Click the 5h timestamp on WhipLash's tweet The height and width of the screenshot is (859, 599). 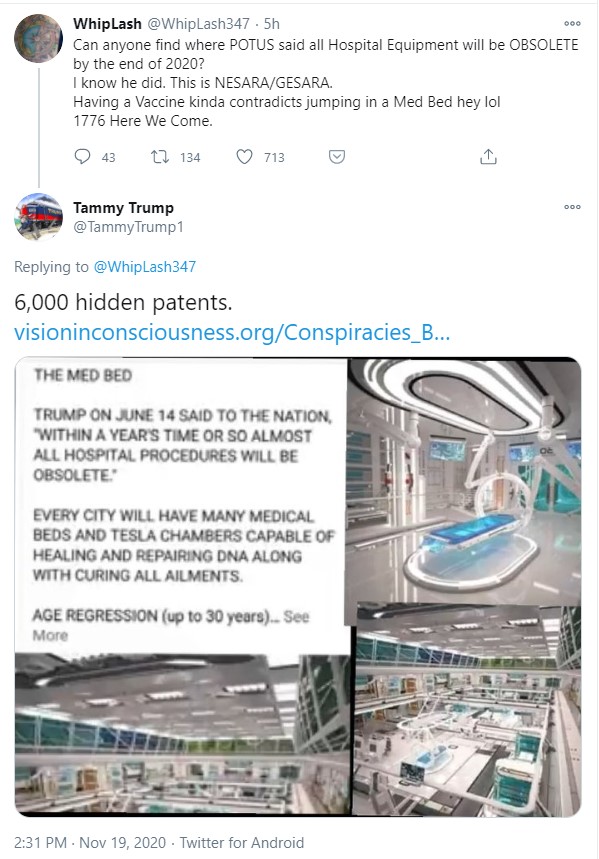(272, 24)
